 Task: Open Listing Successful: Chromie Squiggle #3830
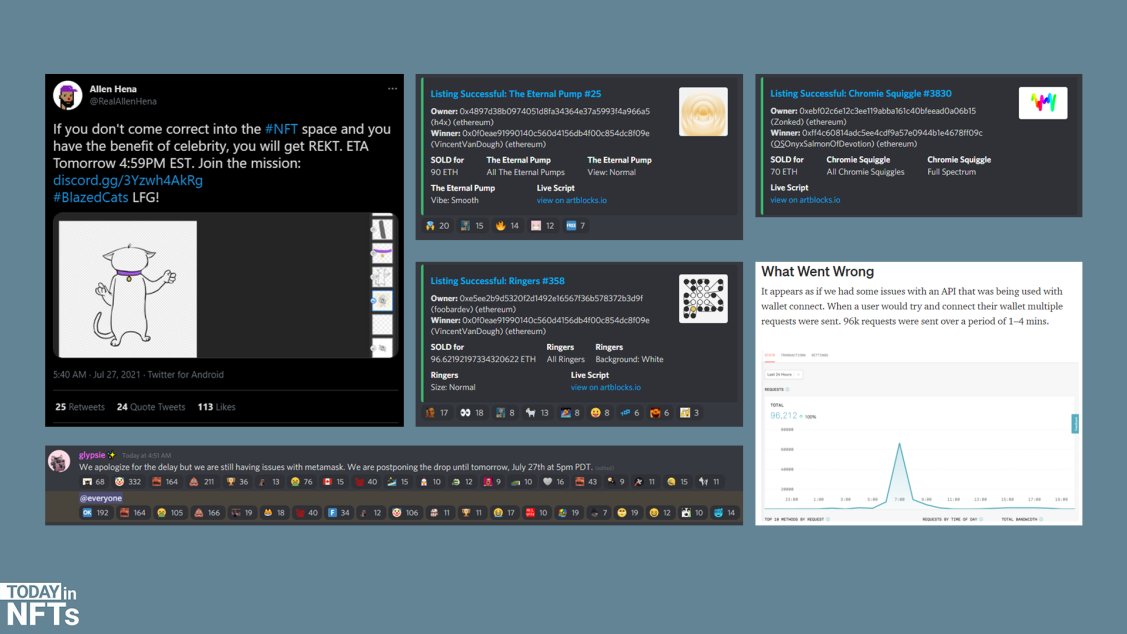click(x=860, y=93)
